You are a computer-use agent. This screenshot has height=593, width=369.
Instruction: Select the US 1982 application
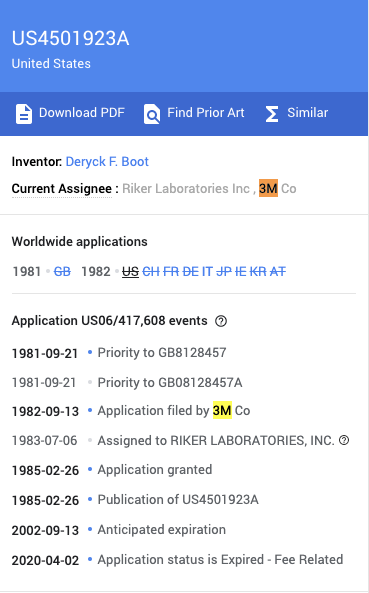point(130,272)
